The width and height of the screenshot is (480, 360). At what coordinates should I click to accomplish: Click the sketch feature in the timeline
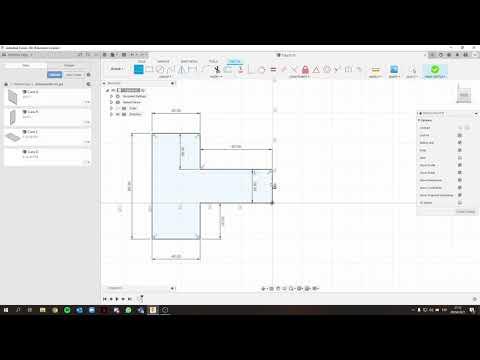click(x=140, y=299)
